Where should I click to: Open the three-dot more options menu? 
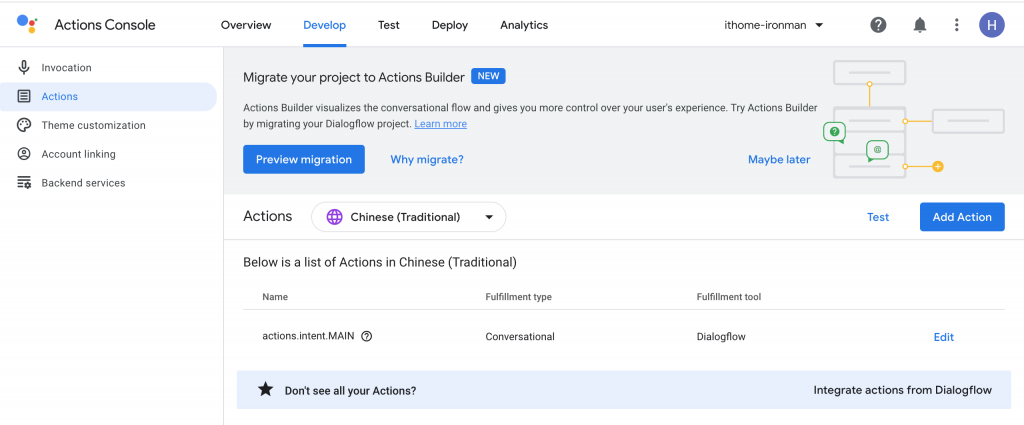pos(957,25)
